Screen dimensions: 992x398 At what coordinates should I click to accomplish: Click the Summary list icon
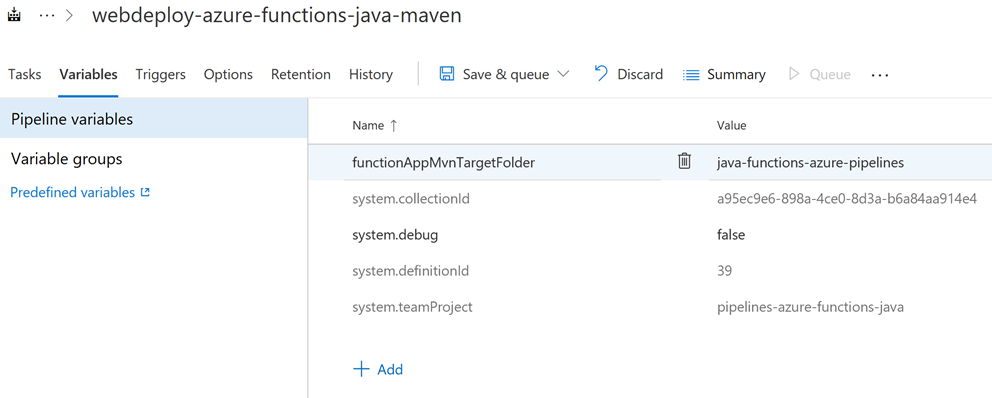click(691, 75)
